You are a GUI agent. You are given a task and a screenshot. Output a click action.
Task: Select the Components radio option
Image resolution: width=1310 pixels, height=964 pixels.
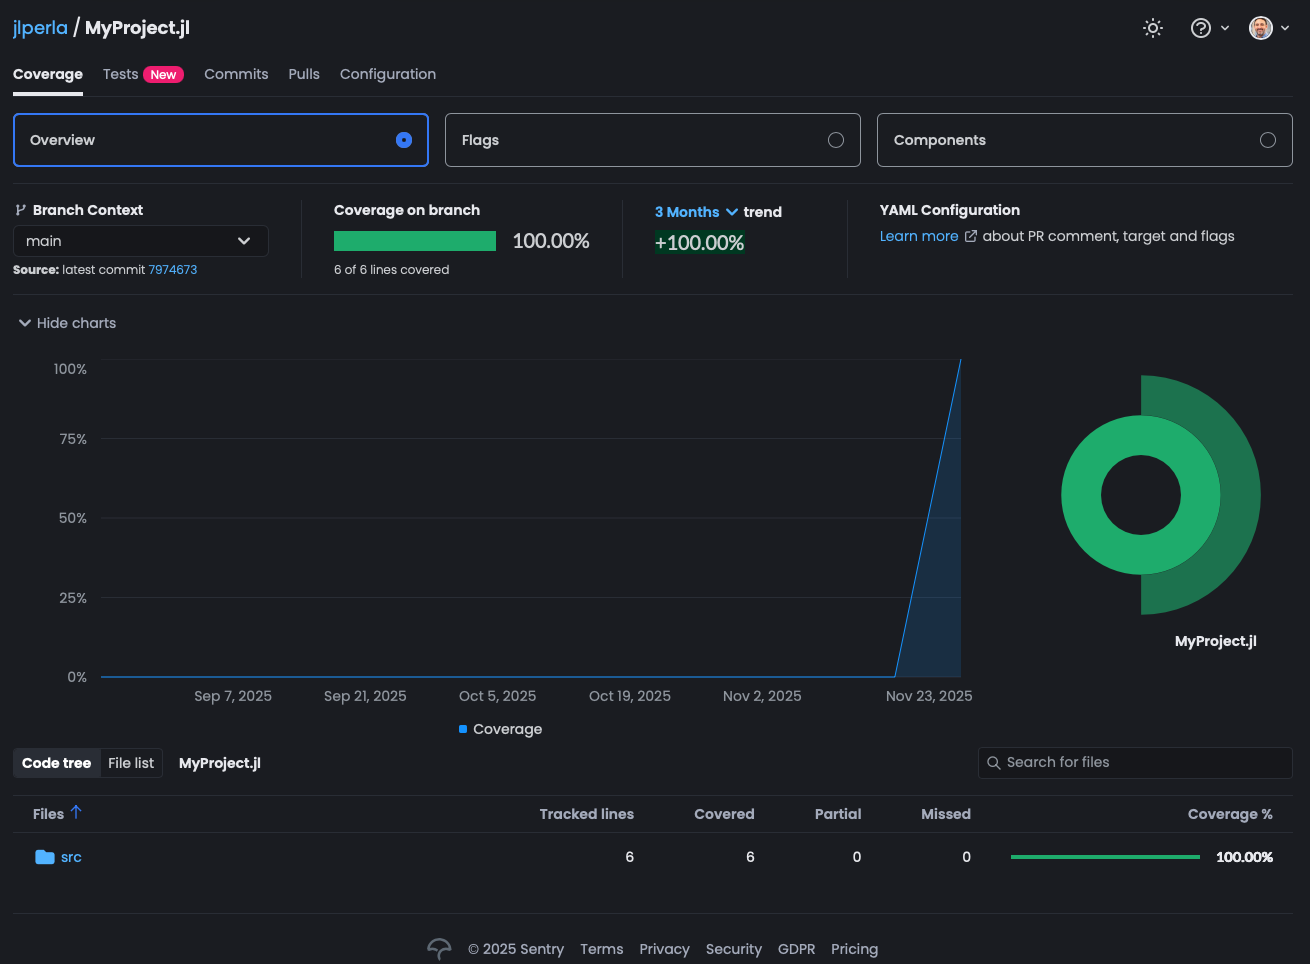1268,140
